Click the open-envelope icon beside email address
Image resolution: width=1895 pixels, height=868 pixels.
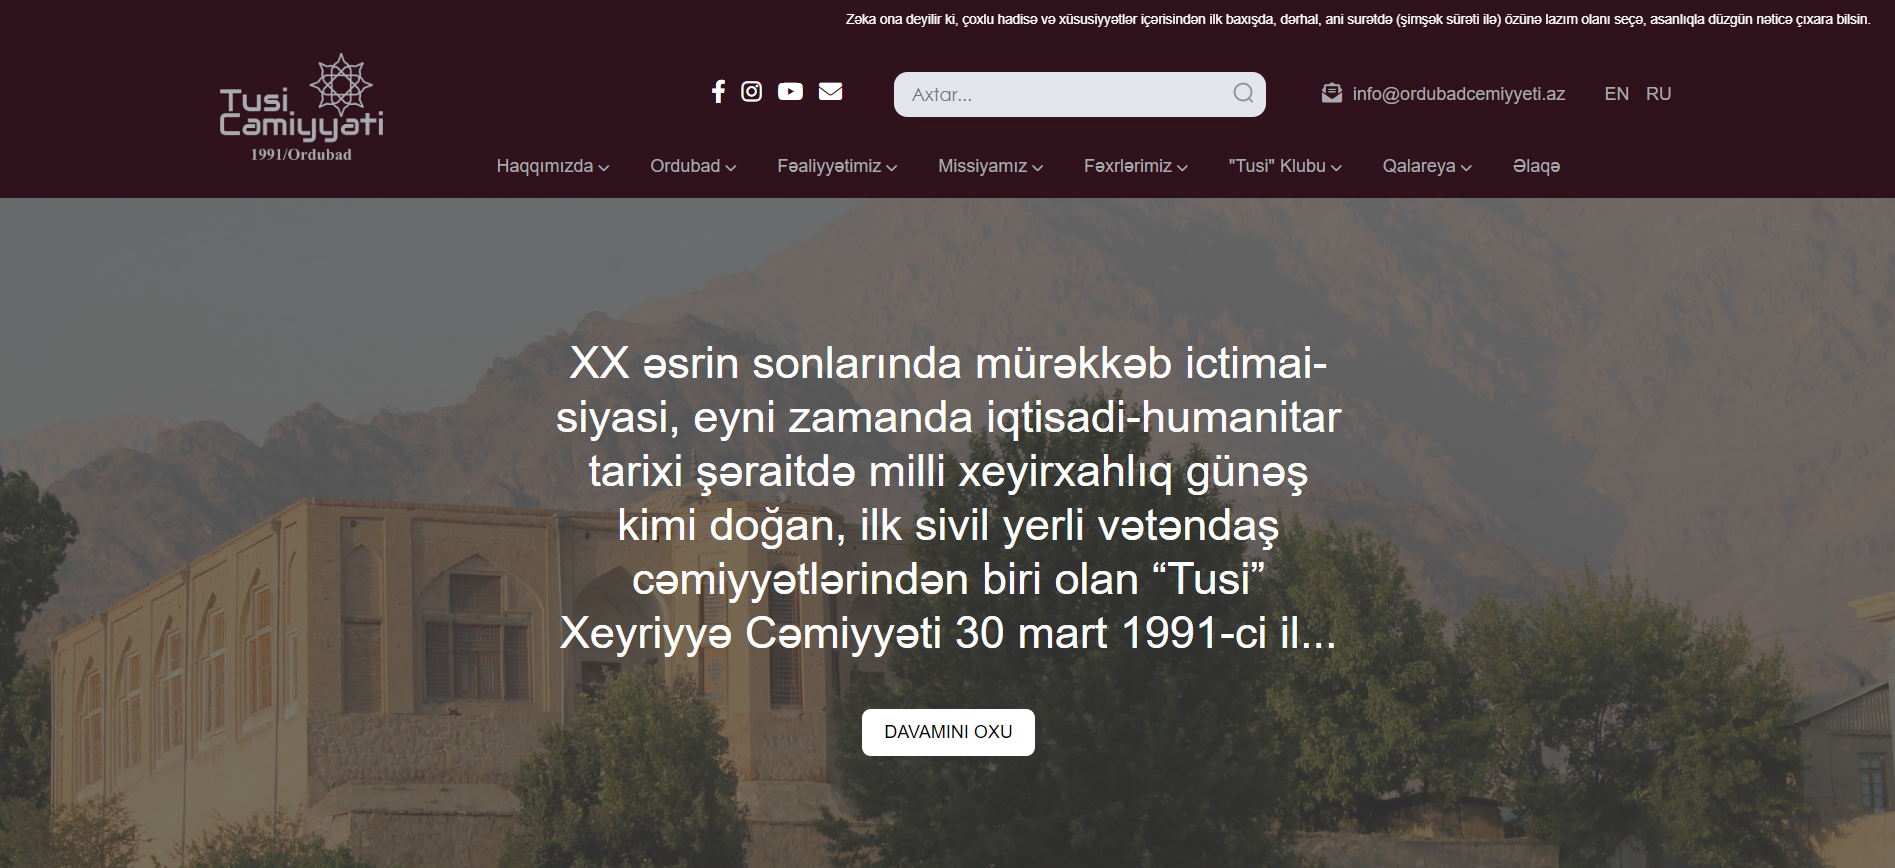tap(1332, 93)
